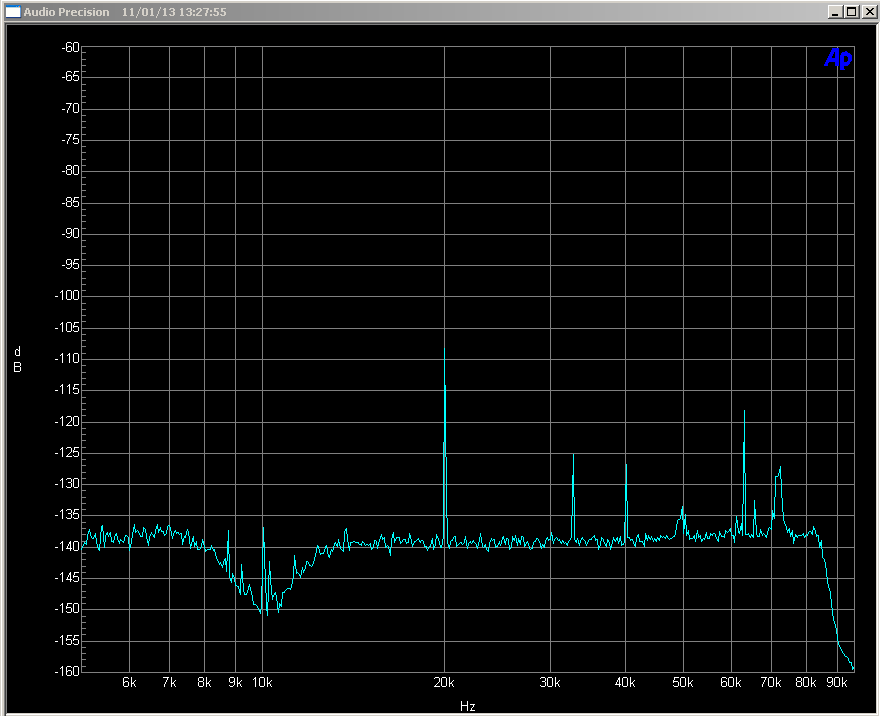This screenshot has width=880, height=716.
Task: Click the -110 dB axis label
Action: (x=67, y=359)
